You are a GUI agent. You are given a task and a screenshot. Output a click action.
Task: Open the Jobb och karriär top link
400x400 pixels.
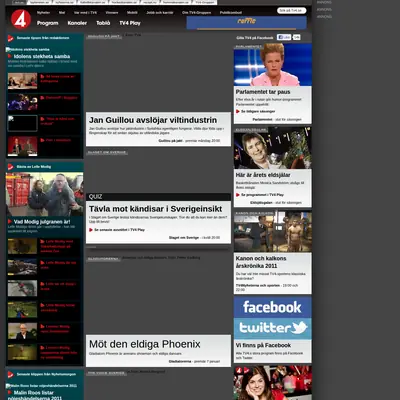160,13
